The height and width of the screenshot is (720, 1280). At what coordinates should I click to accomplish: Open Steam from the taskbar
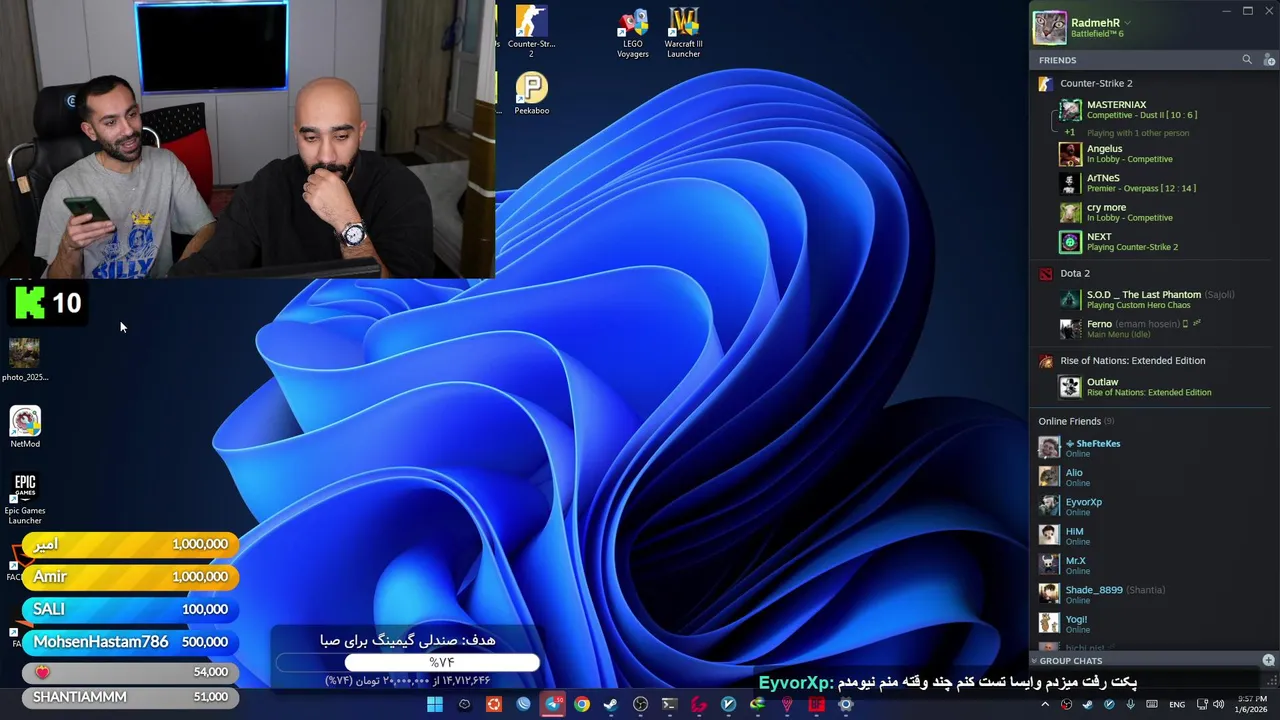click(611, 705)
